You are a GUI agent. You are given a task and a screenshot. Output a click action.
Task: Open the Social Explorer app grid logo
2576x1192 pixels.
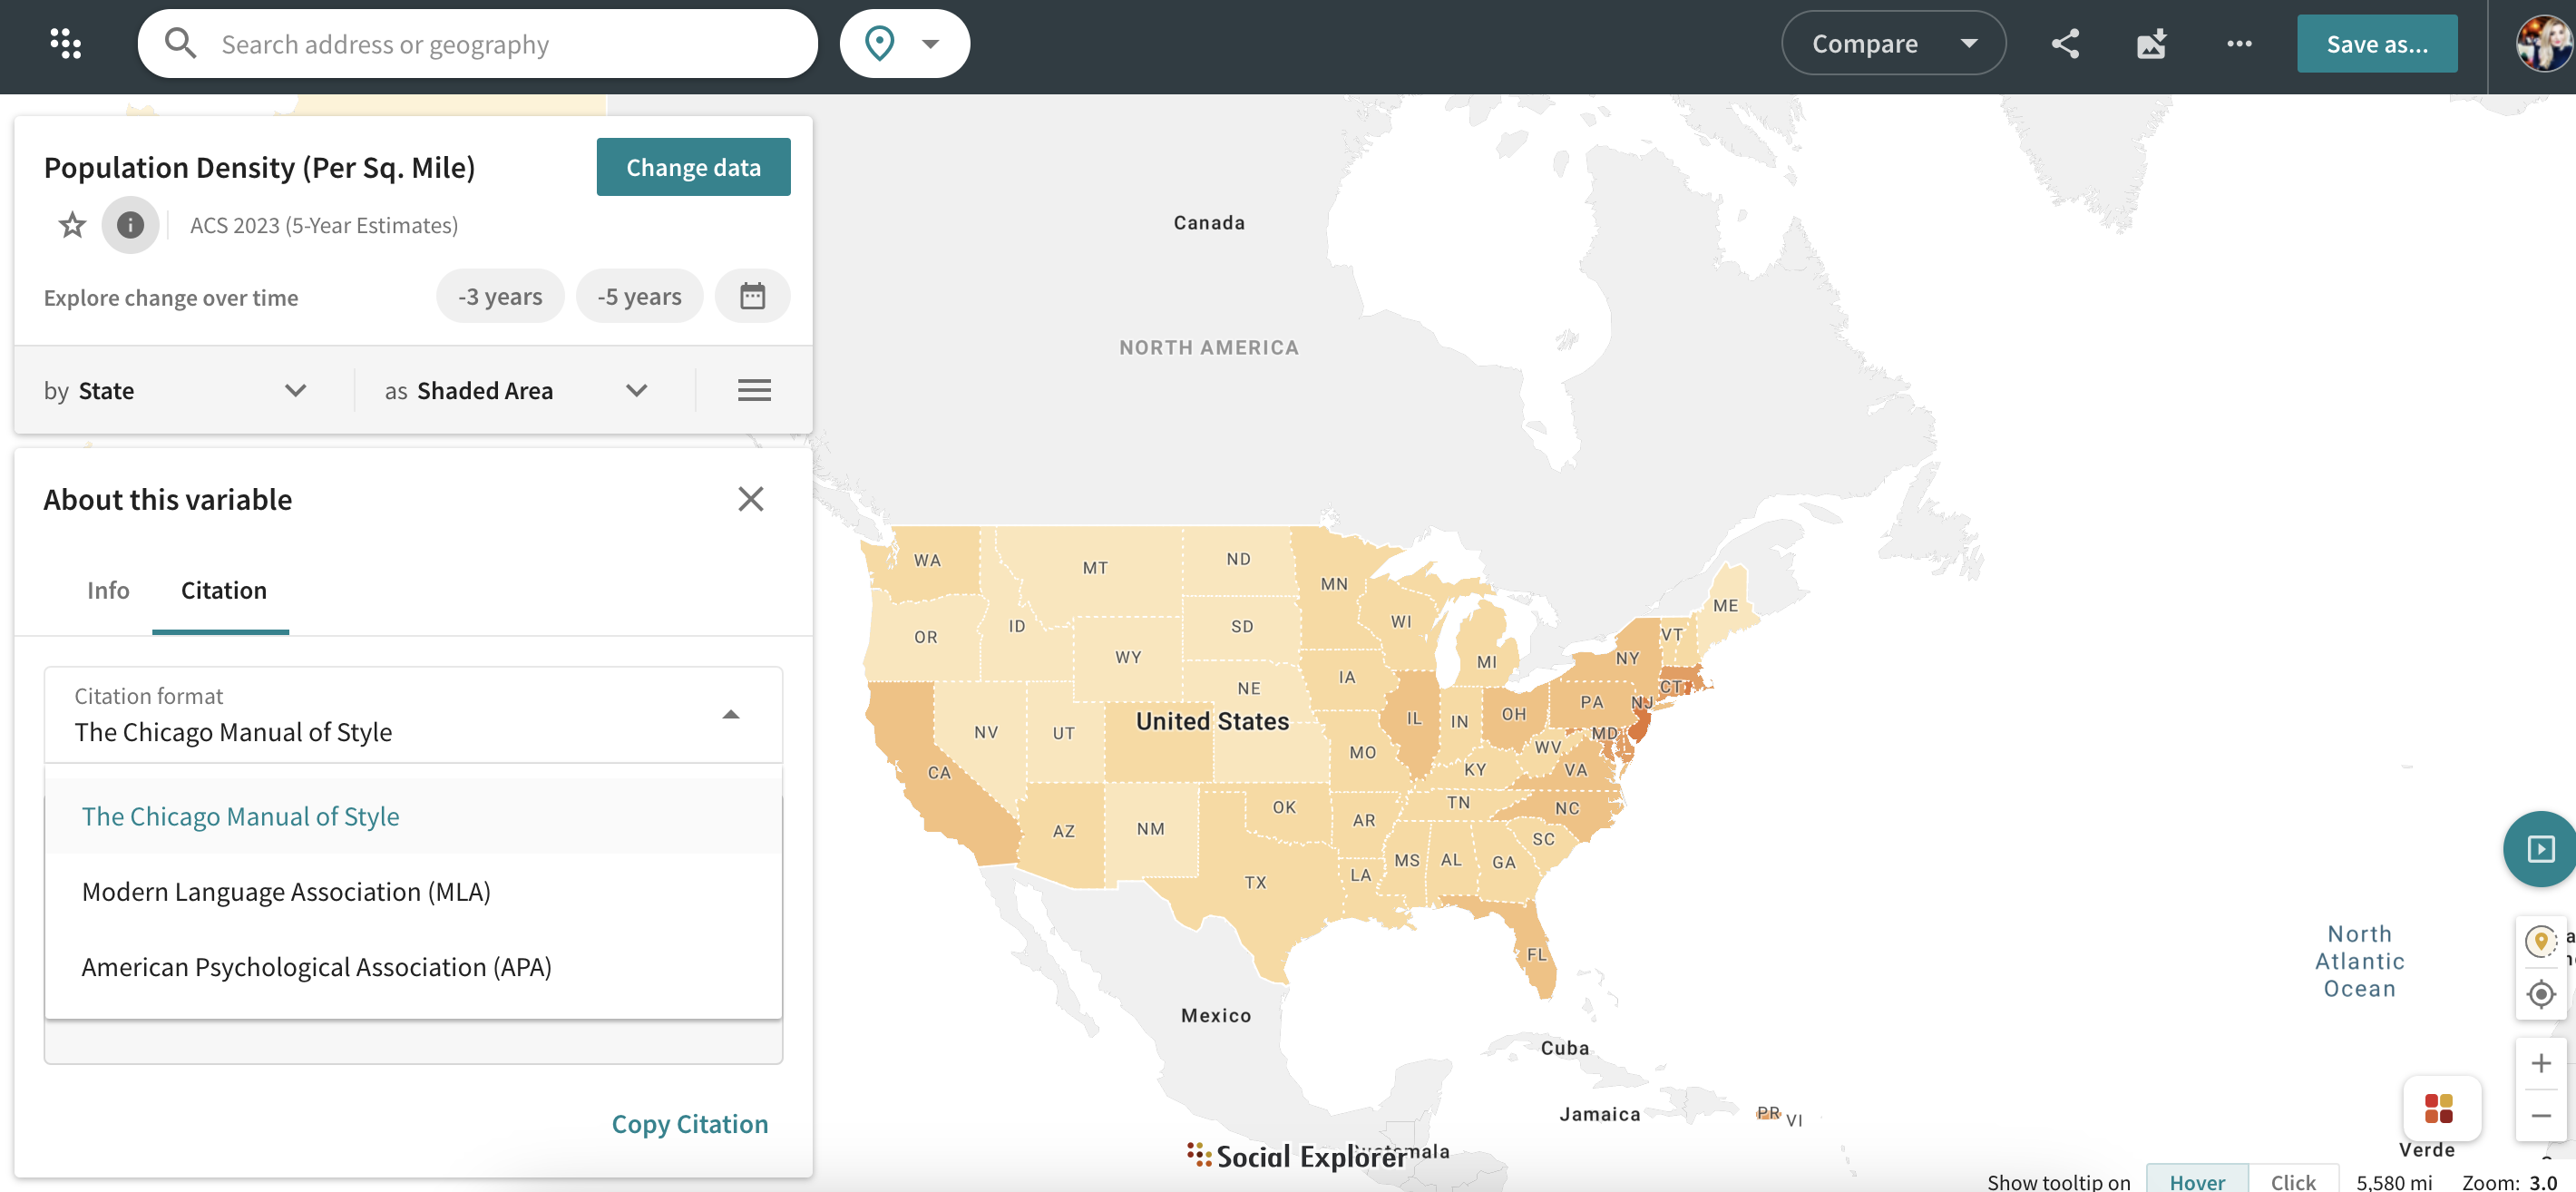(66, 42)
